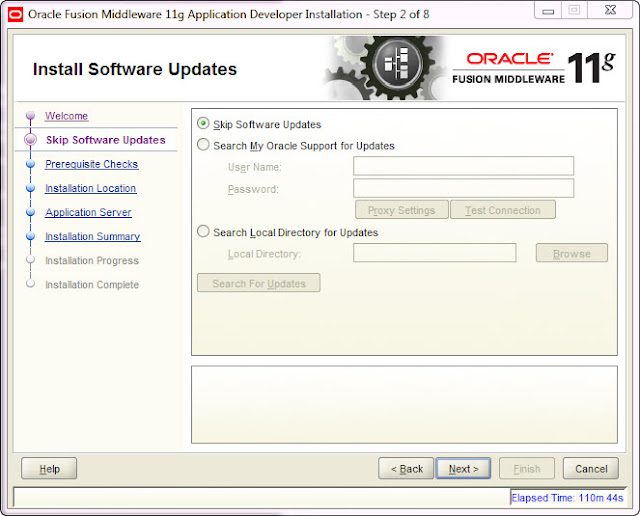This screenshot has height=516, width=640.
Task: Click the User Name input field
Action: point(463,166)
